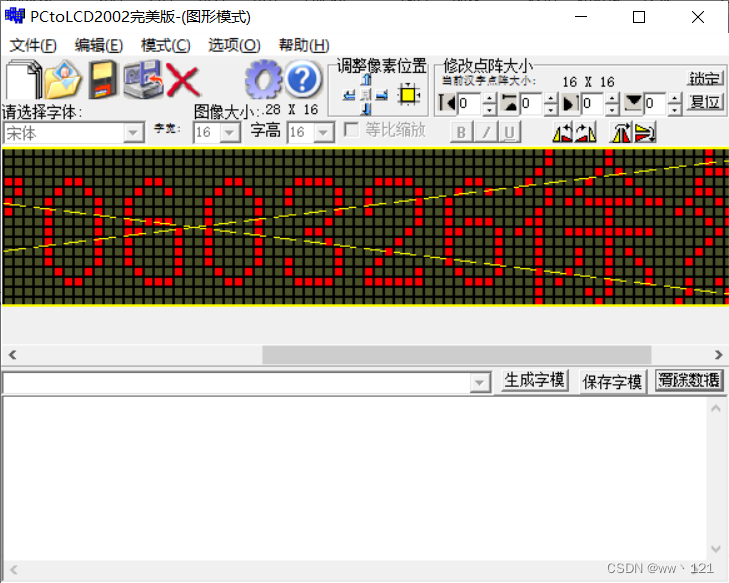Screen dimensions: 729x583
Task: Increase the left-edge value with up spinner
Action: coord(489,98)
